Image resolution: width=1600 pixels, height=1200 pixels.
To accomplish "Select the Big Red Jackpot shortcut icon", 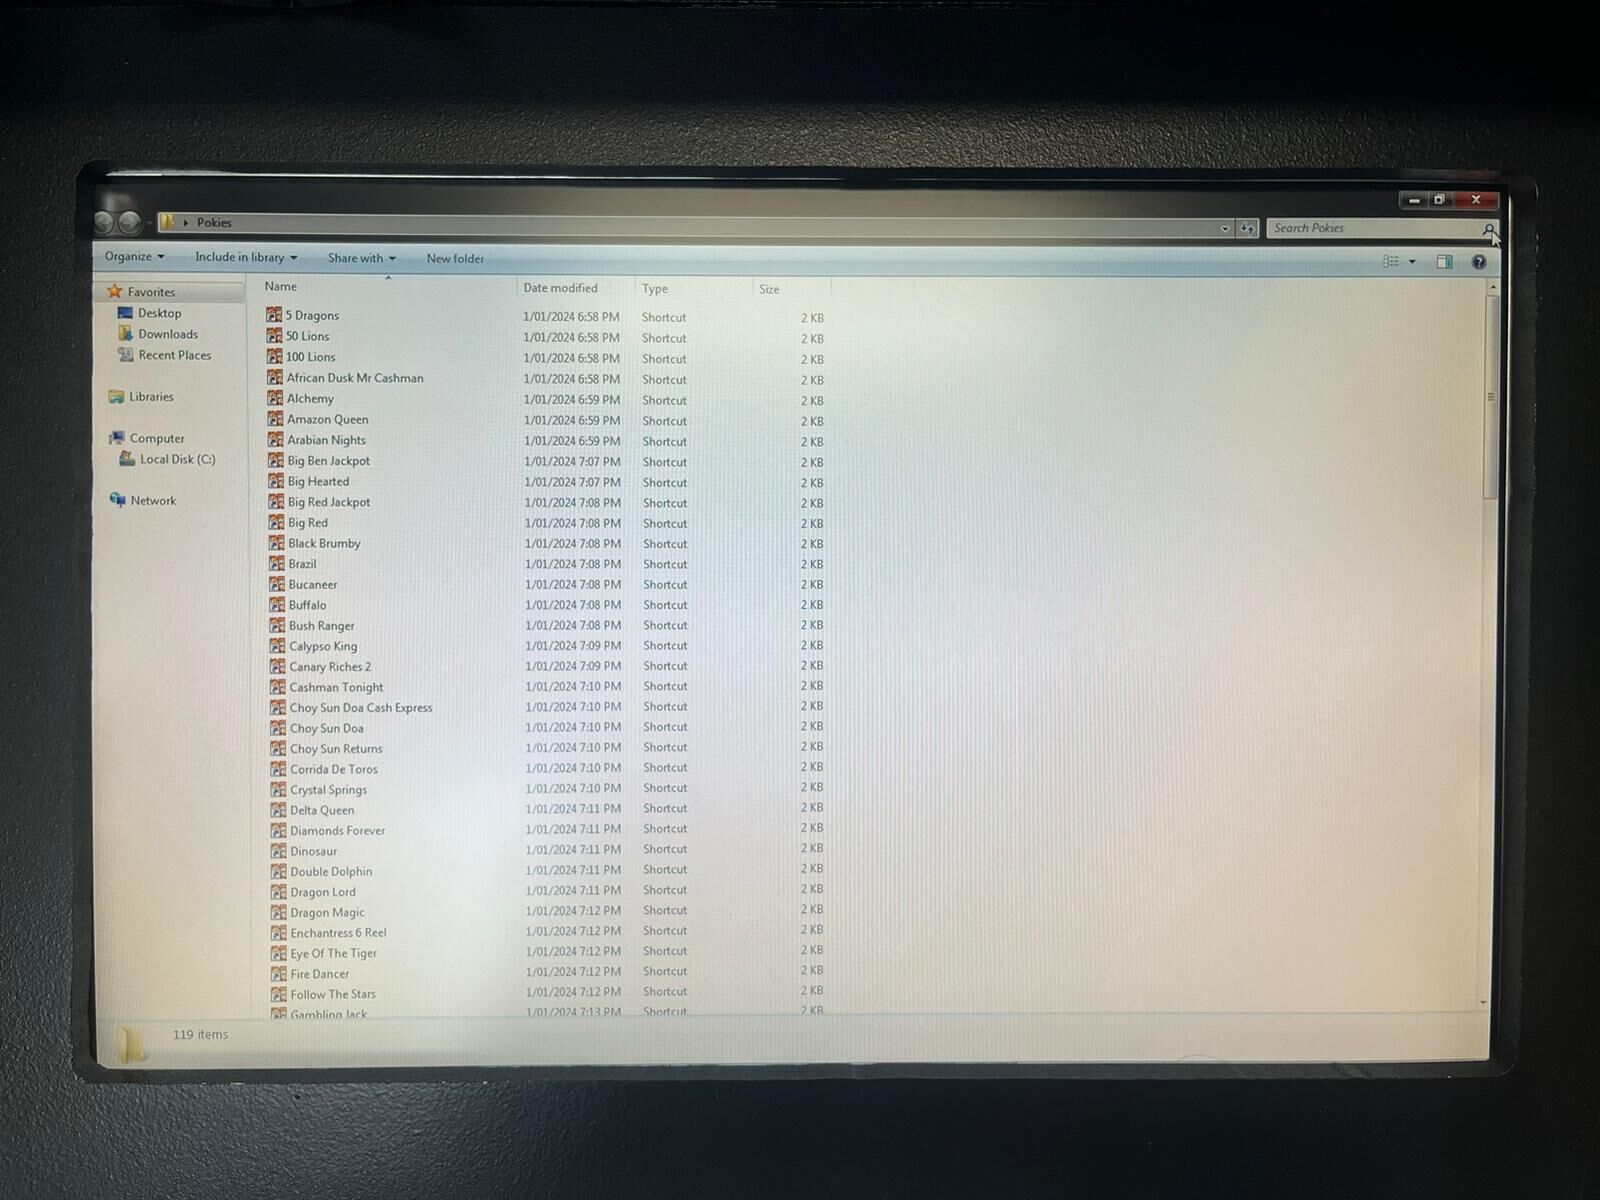I will coord(276,501).
